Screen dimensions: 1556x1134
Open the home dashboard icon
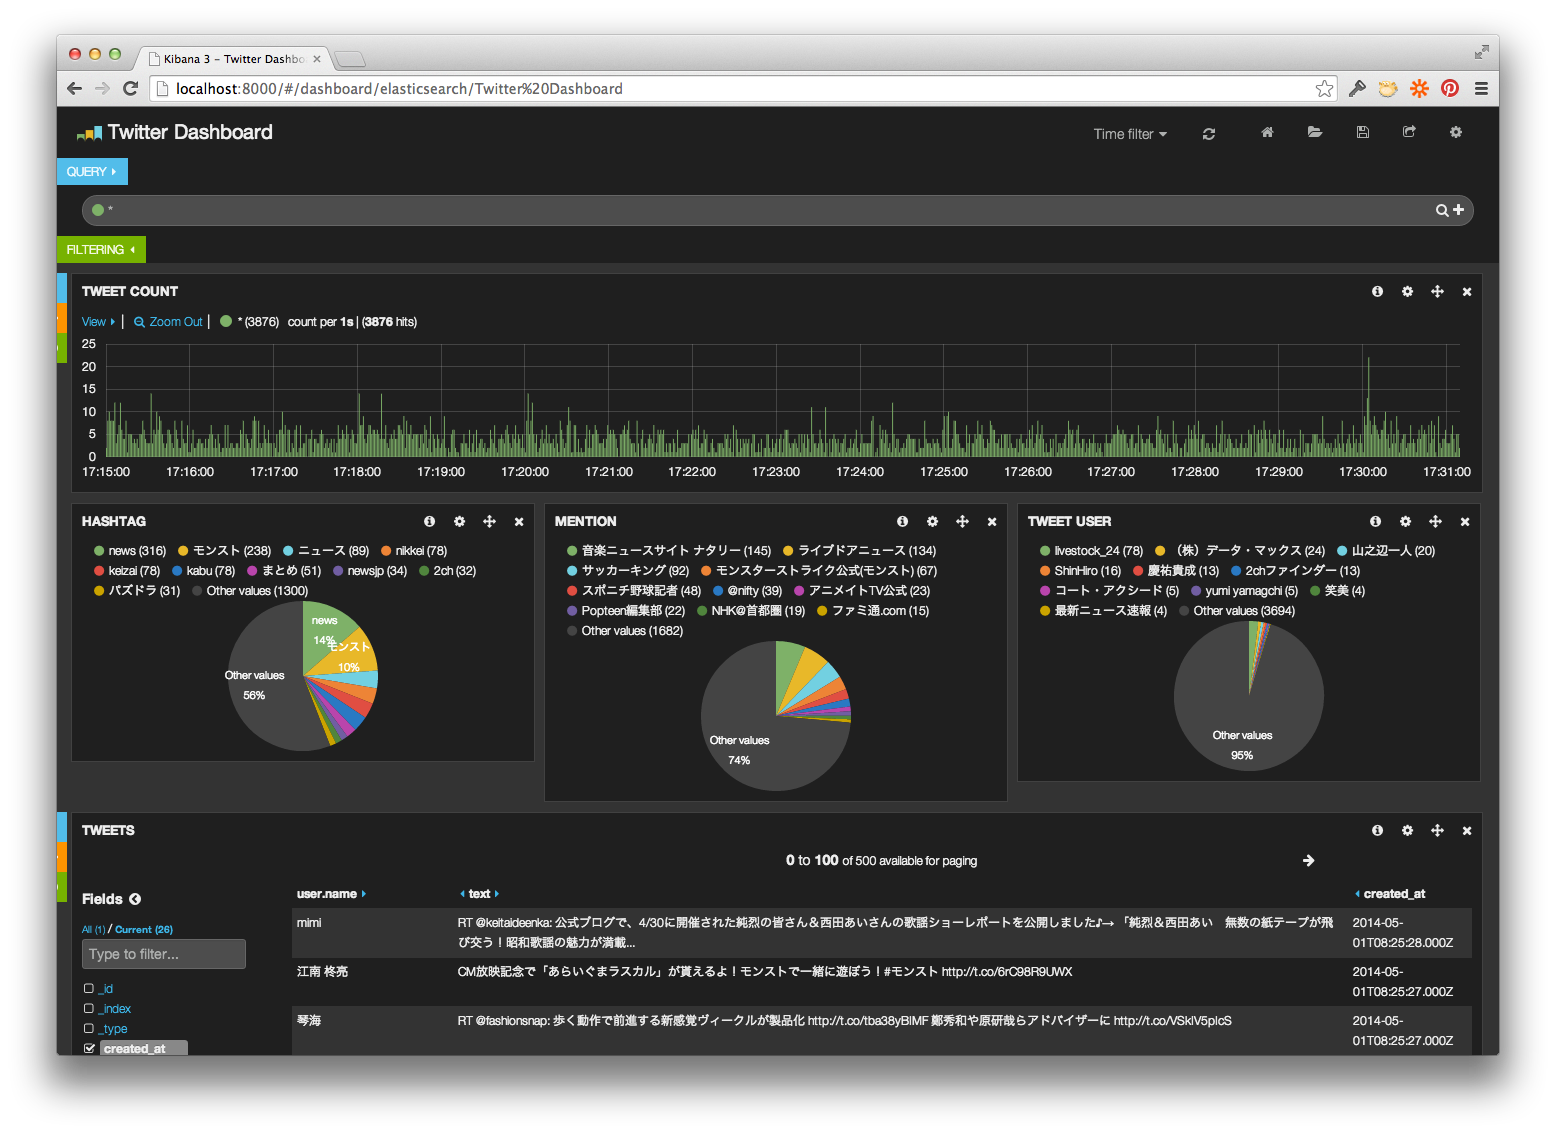pos(1266,132)
